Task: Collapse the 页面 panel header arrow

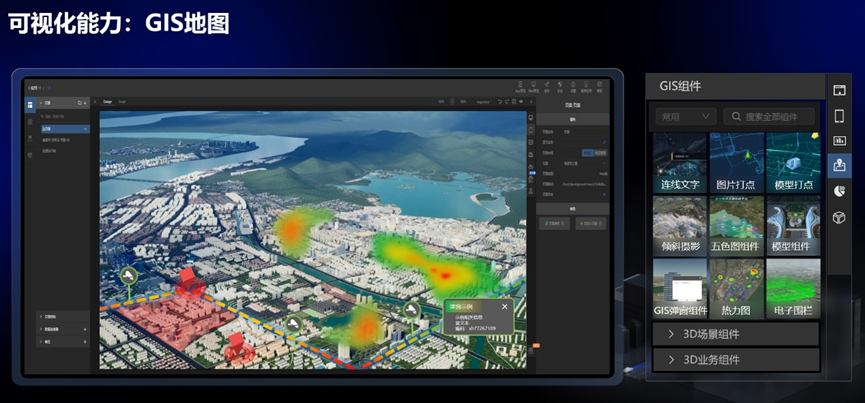Action: click(41, 103)
